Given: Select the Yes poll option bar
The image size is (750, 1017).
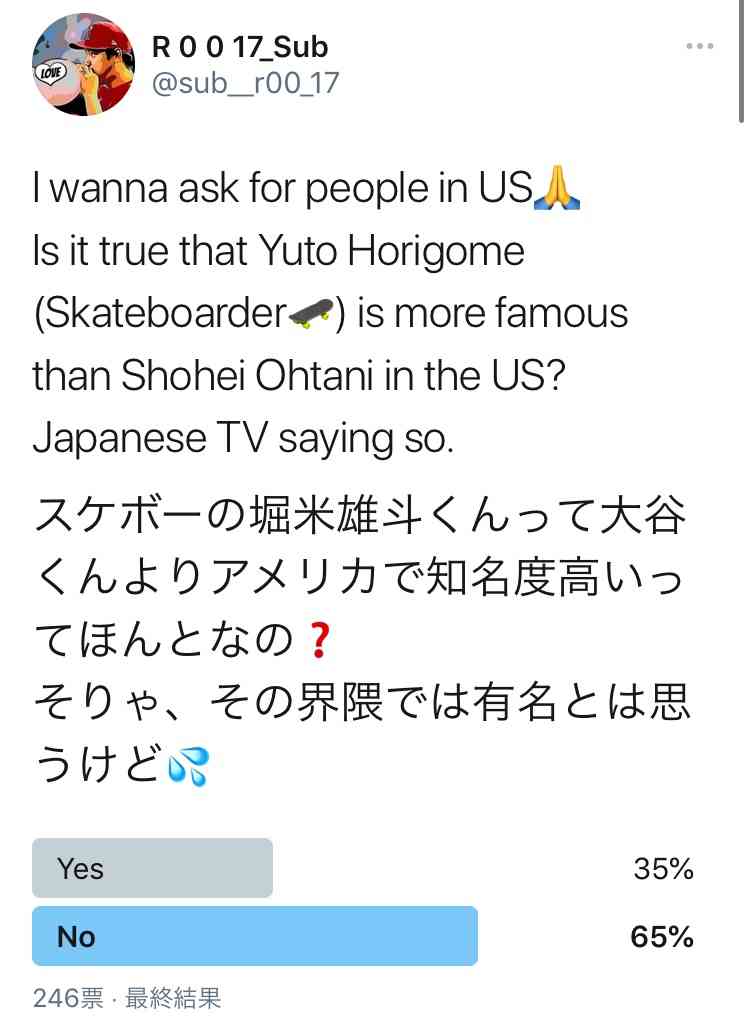Looking at the screenshot, I should [152, 868].
